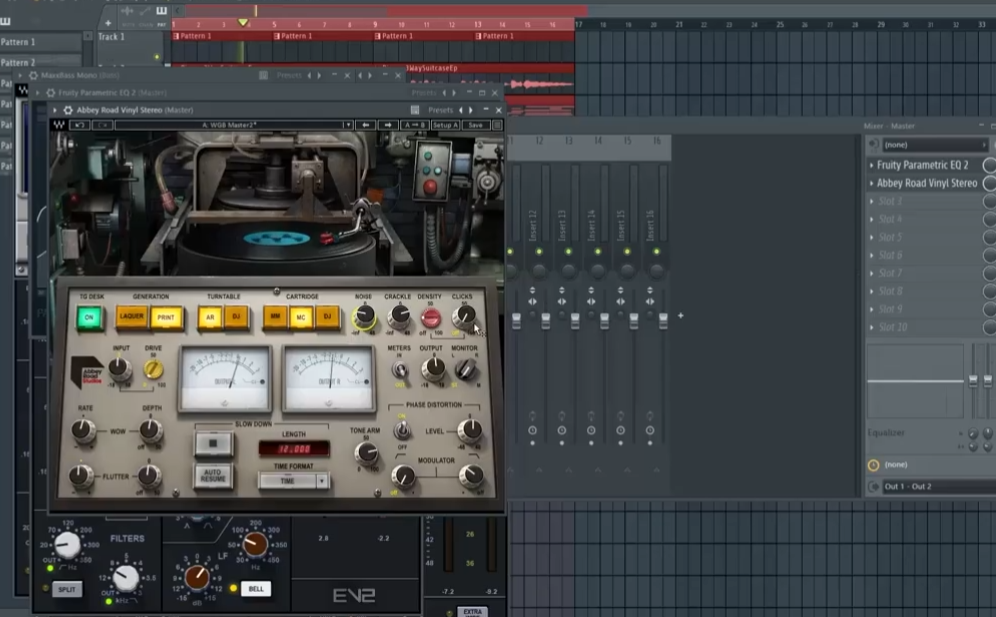Viewport: 996px width, 617px height.
Task: Expand the Slot 3 arrow in mixer
Action: pos(872,201)
